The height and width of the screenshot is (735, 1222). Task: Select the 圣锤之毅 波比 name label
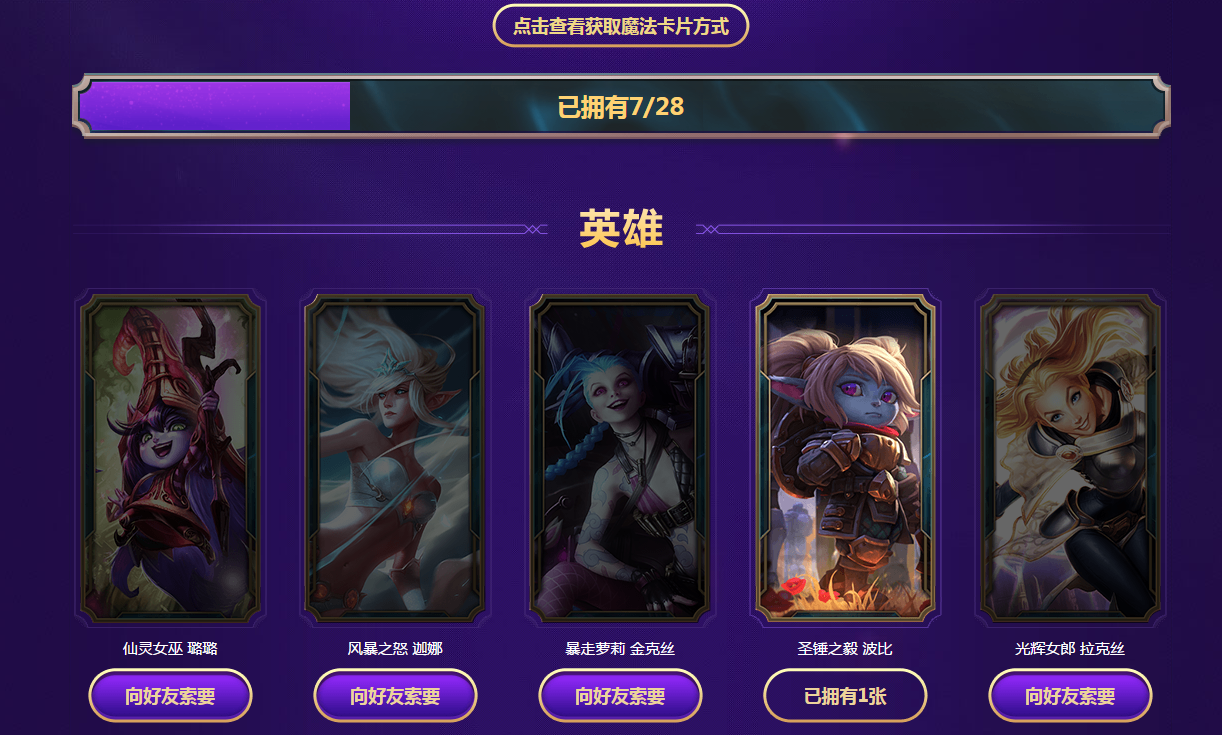click(x=845, y=649)
